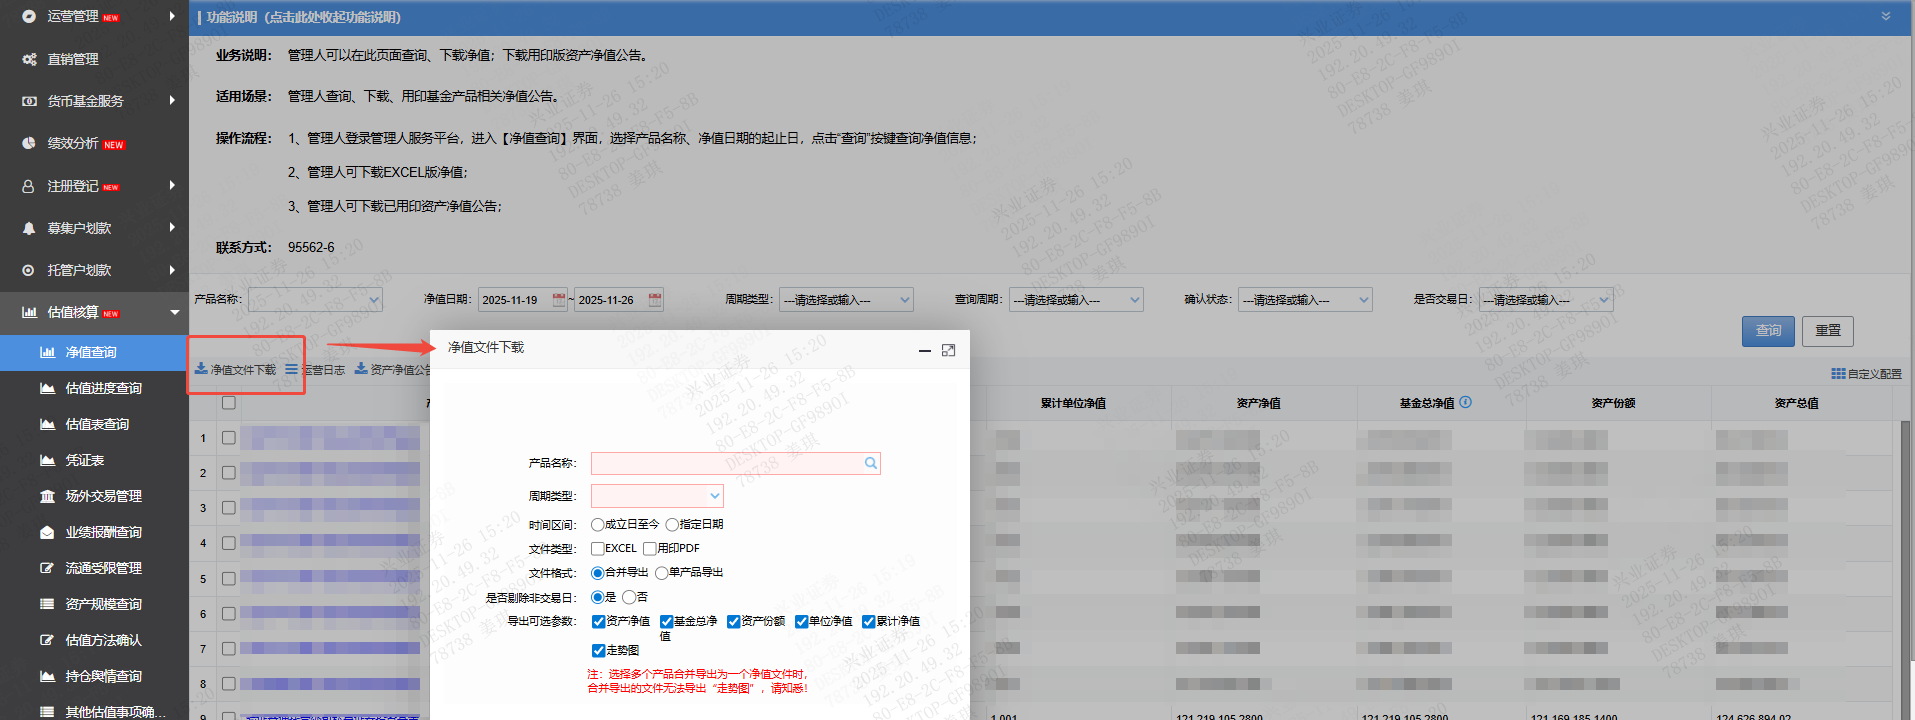Collapse the 估值核算 menu arrow
1915x720 pixels.
point(174,312)
